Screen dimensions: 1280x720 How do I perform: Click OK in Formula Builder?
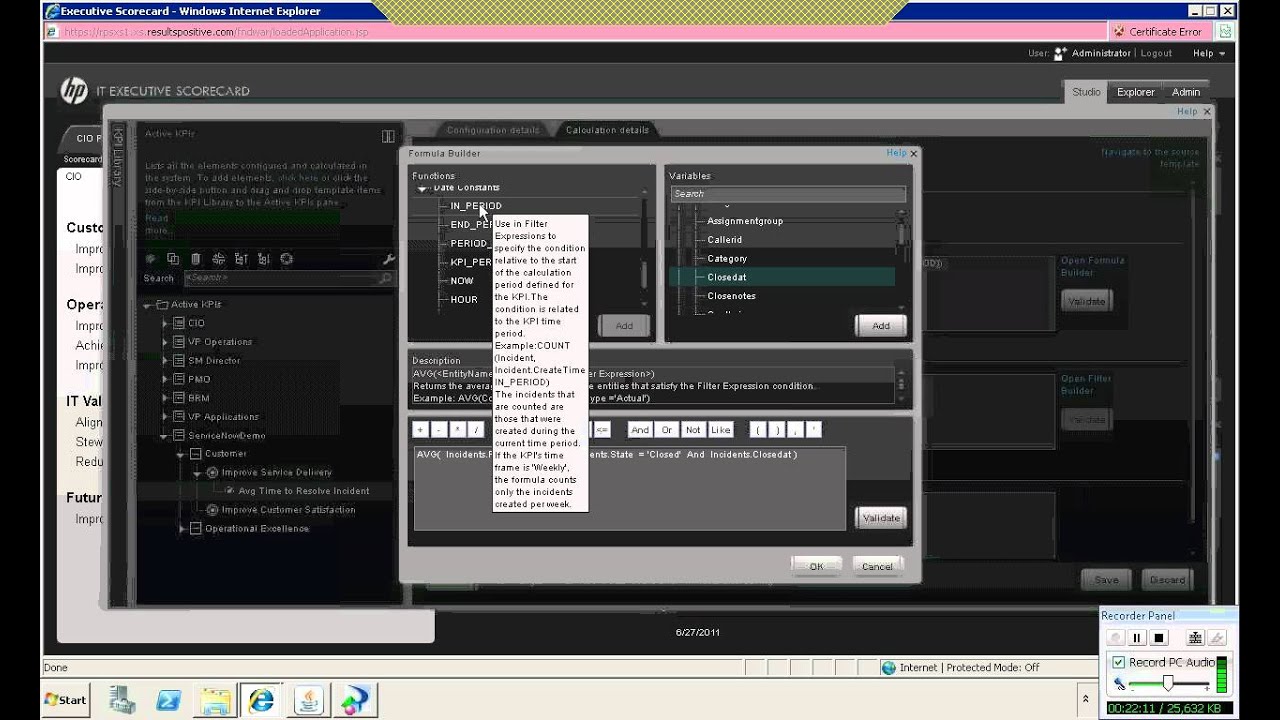click(816, 566)
